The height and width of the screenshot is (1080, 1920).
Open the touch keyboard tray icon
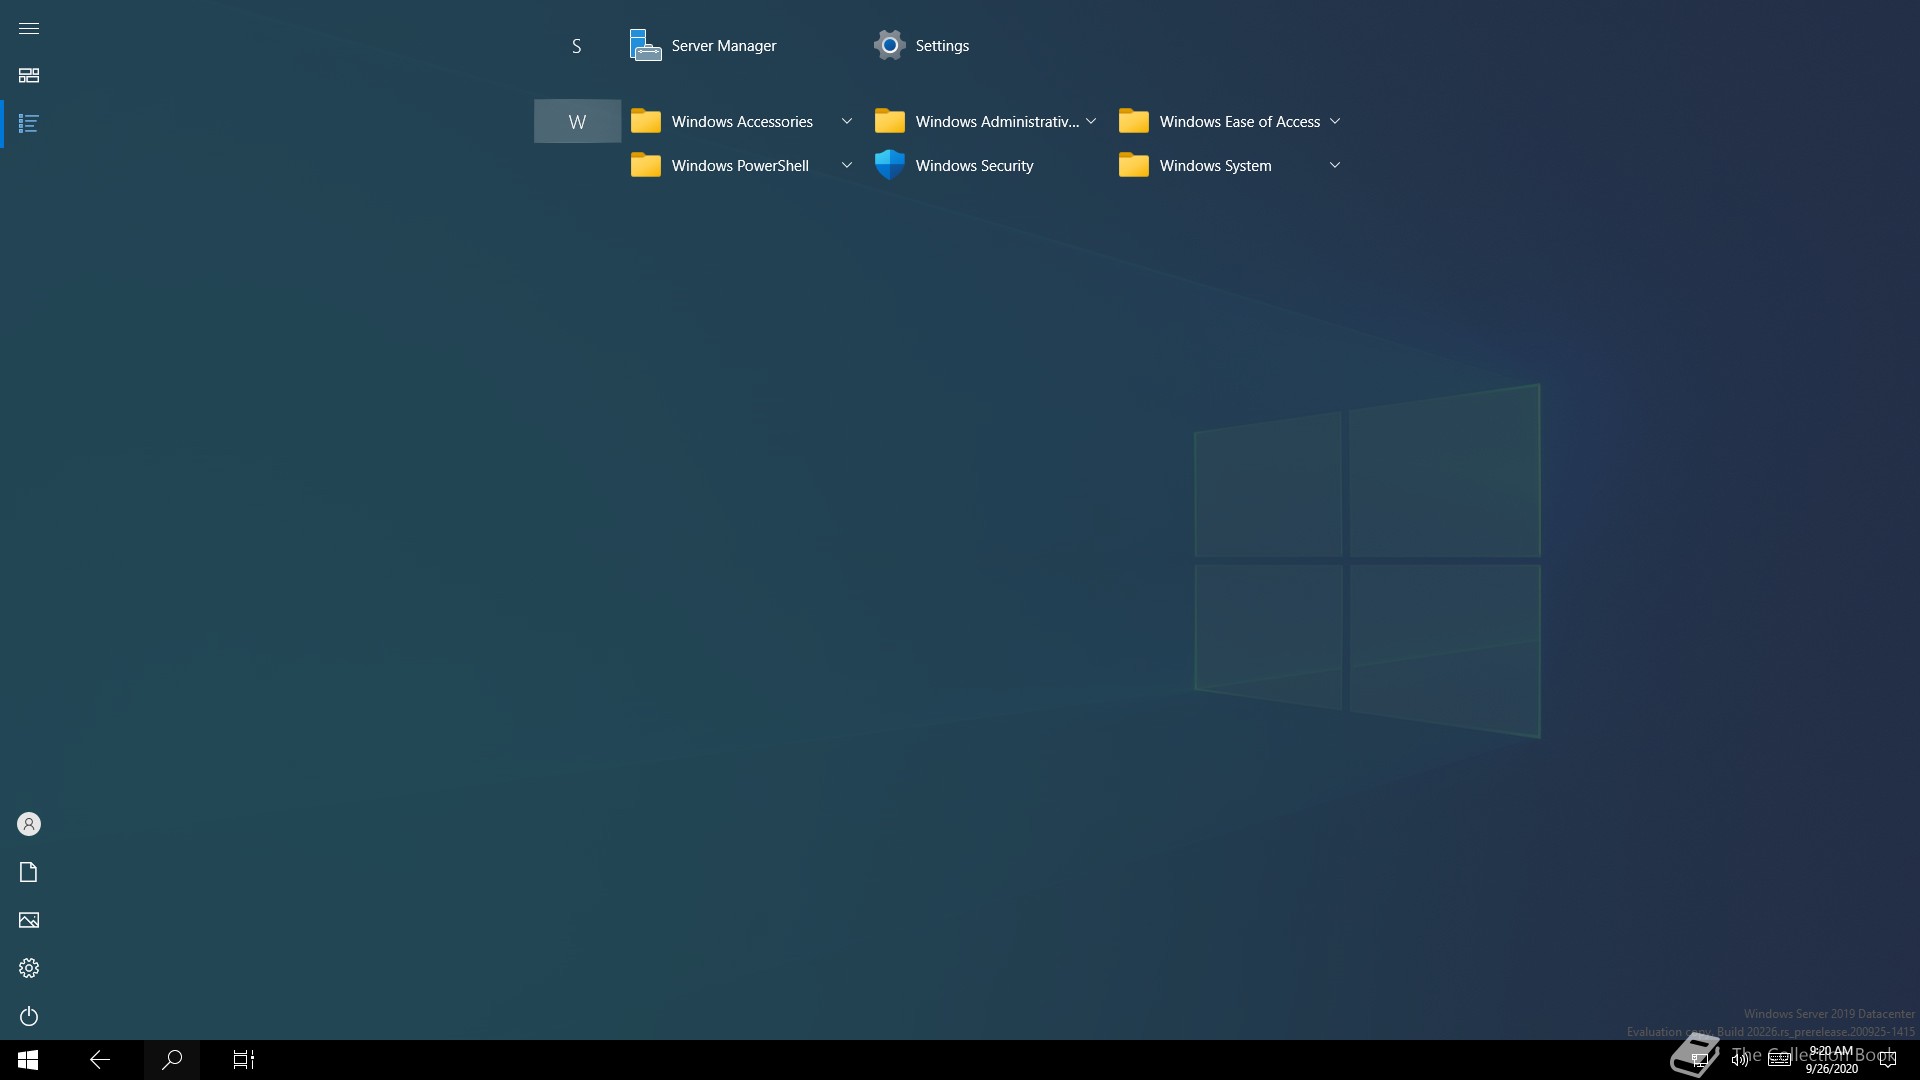tap(1780, 1060)
